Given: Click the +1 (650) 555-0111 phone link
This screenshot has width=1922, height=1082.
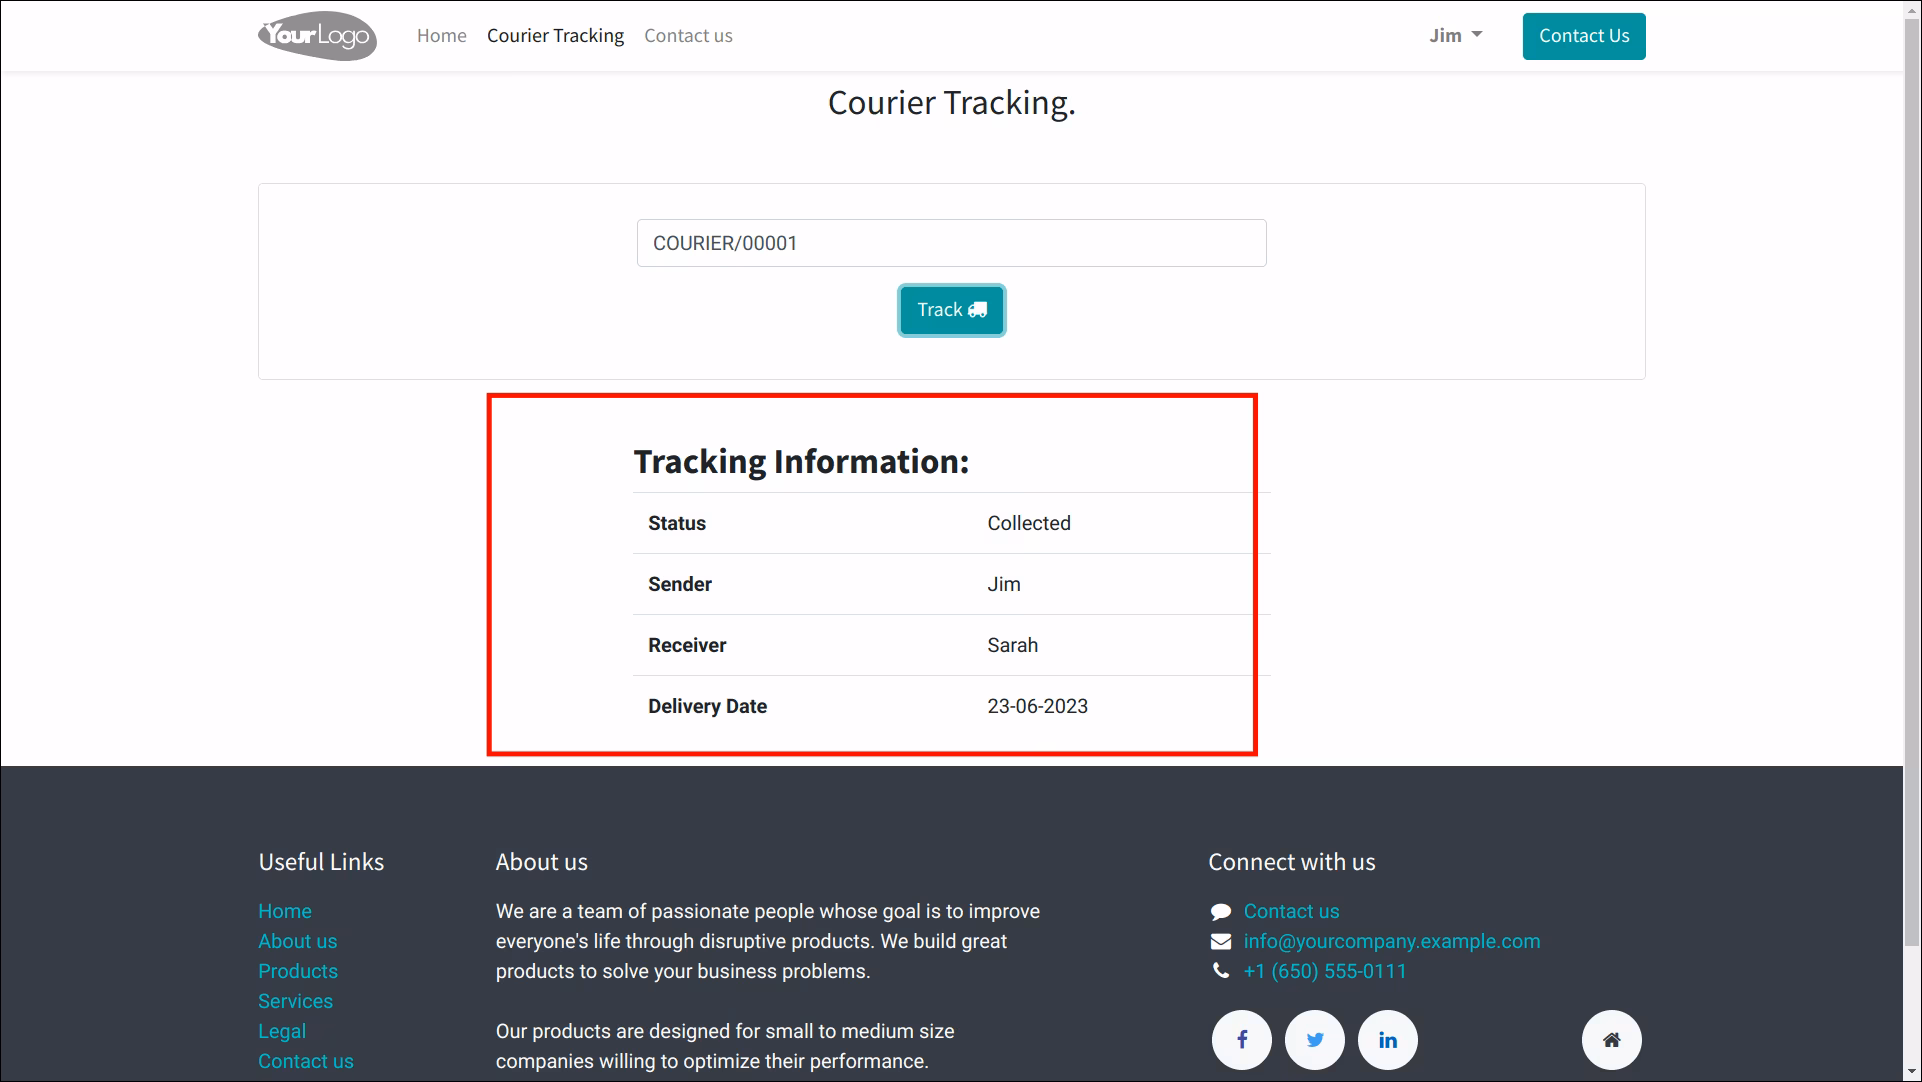Looking at the screenshot, I should tap(1325, 972).
